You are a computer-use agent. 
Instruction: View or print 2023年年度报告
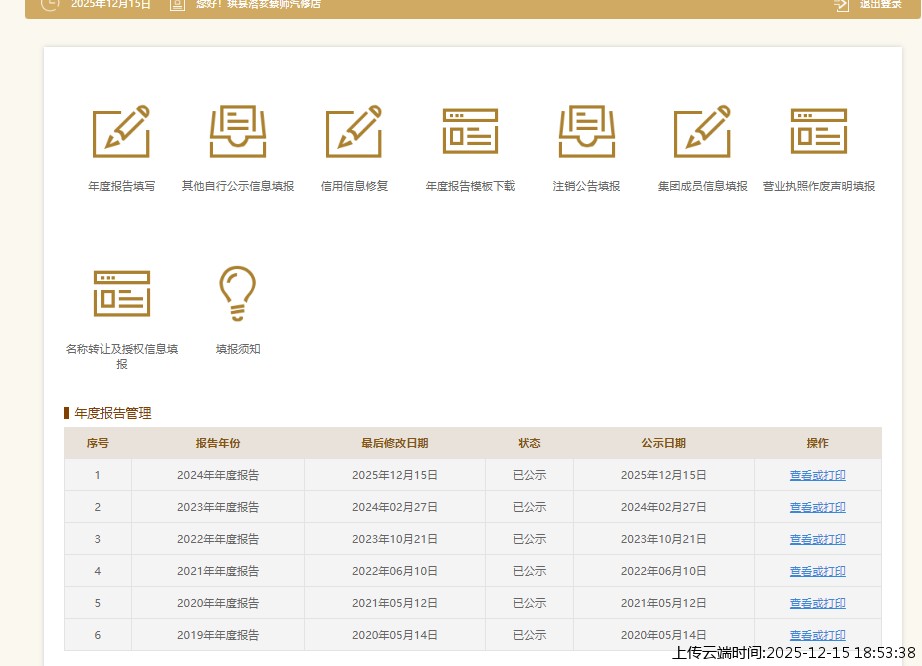click(817, 507)
